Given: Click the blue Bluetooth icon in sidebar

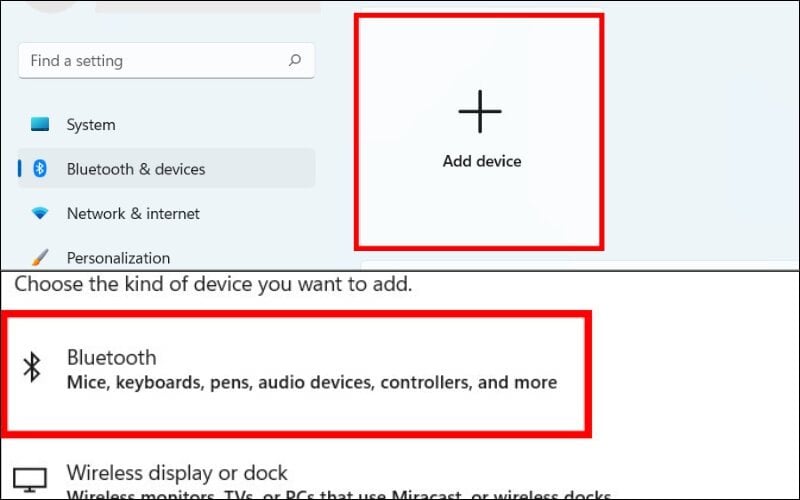Looking at the screenshot, I should point(40,168).
